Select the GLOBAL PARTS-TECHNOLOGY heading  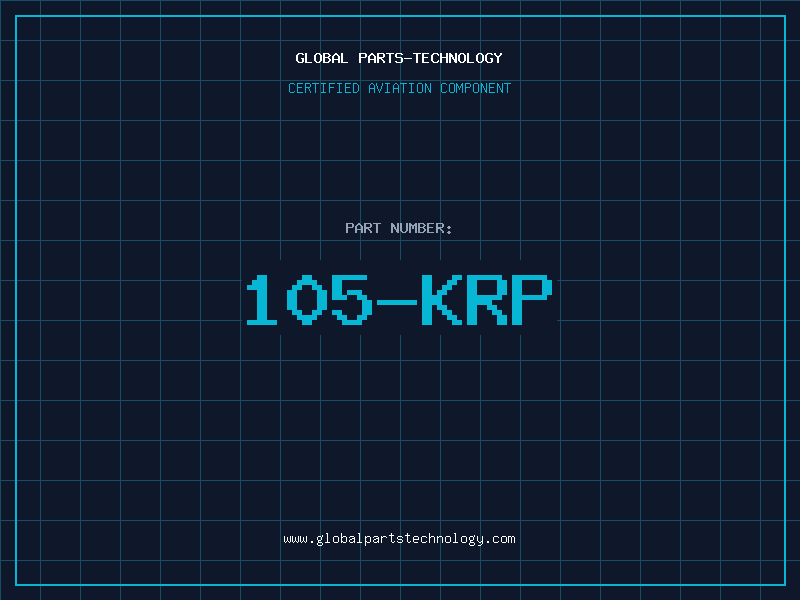(399, 59)
